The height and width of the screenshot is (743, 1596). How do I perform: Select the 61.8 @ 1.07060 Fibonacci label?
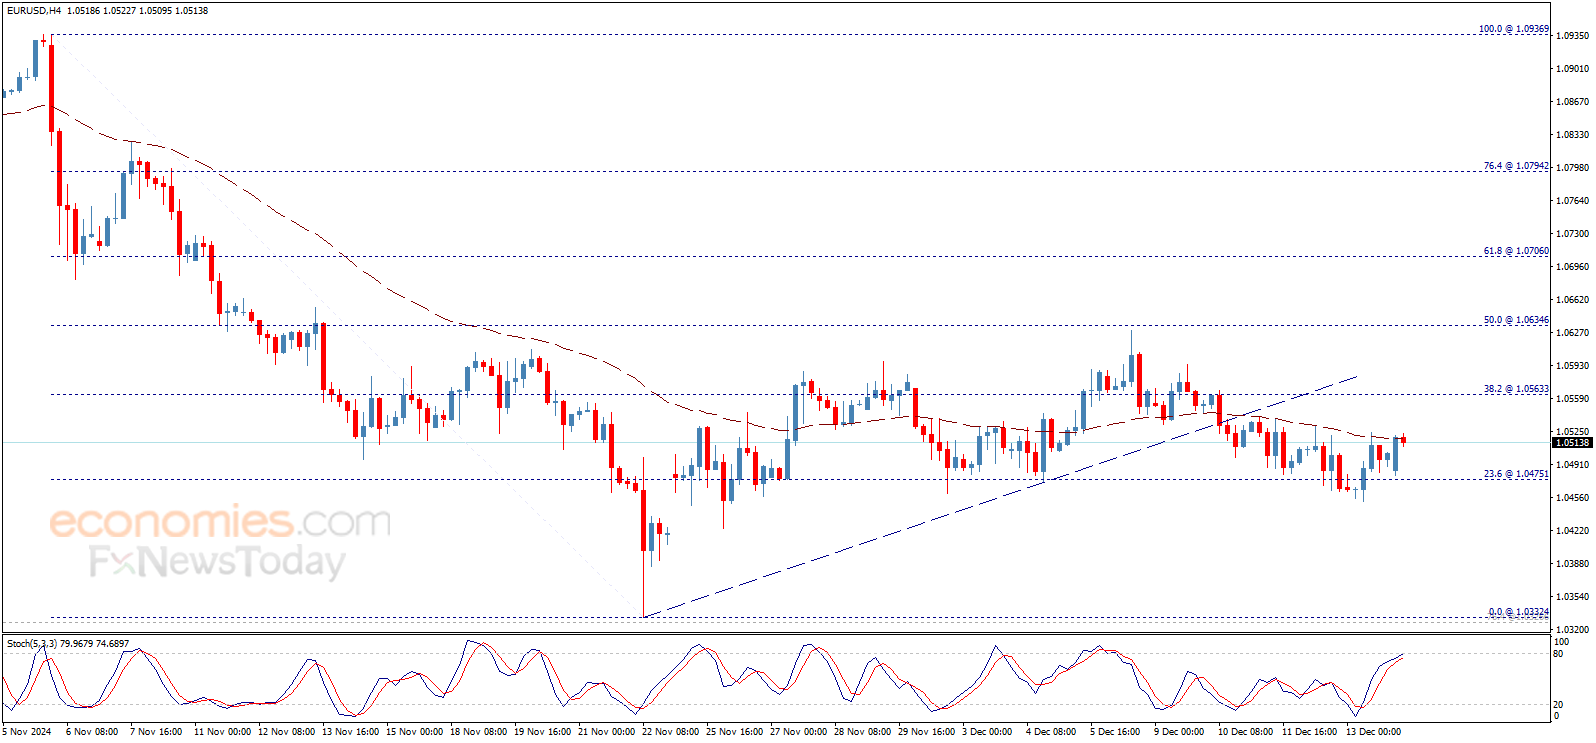[1516, 251]
